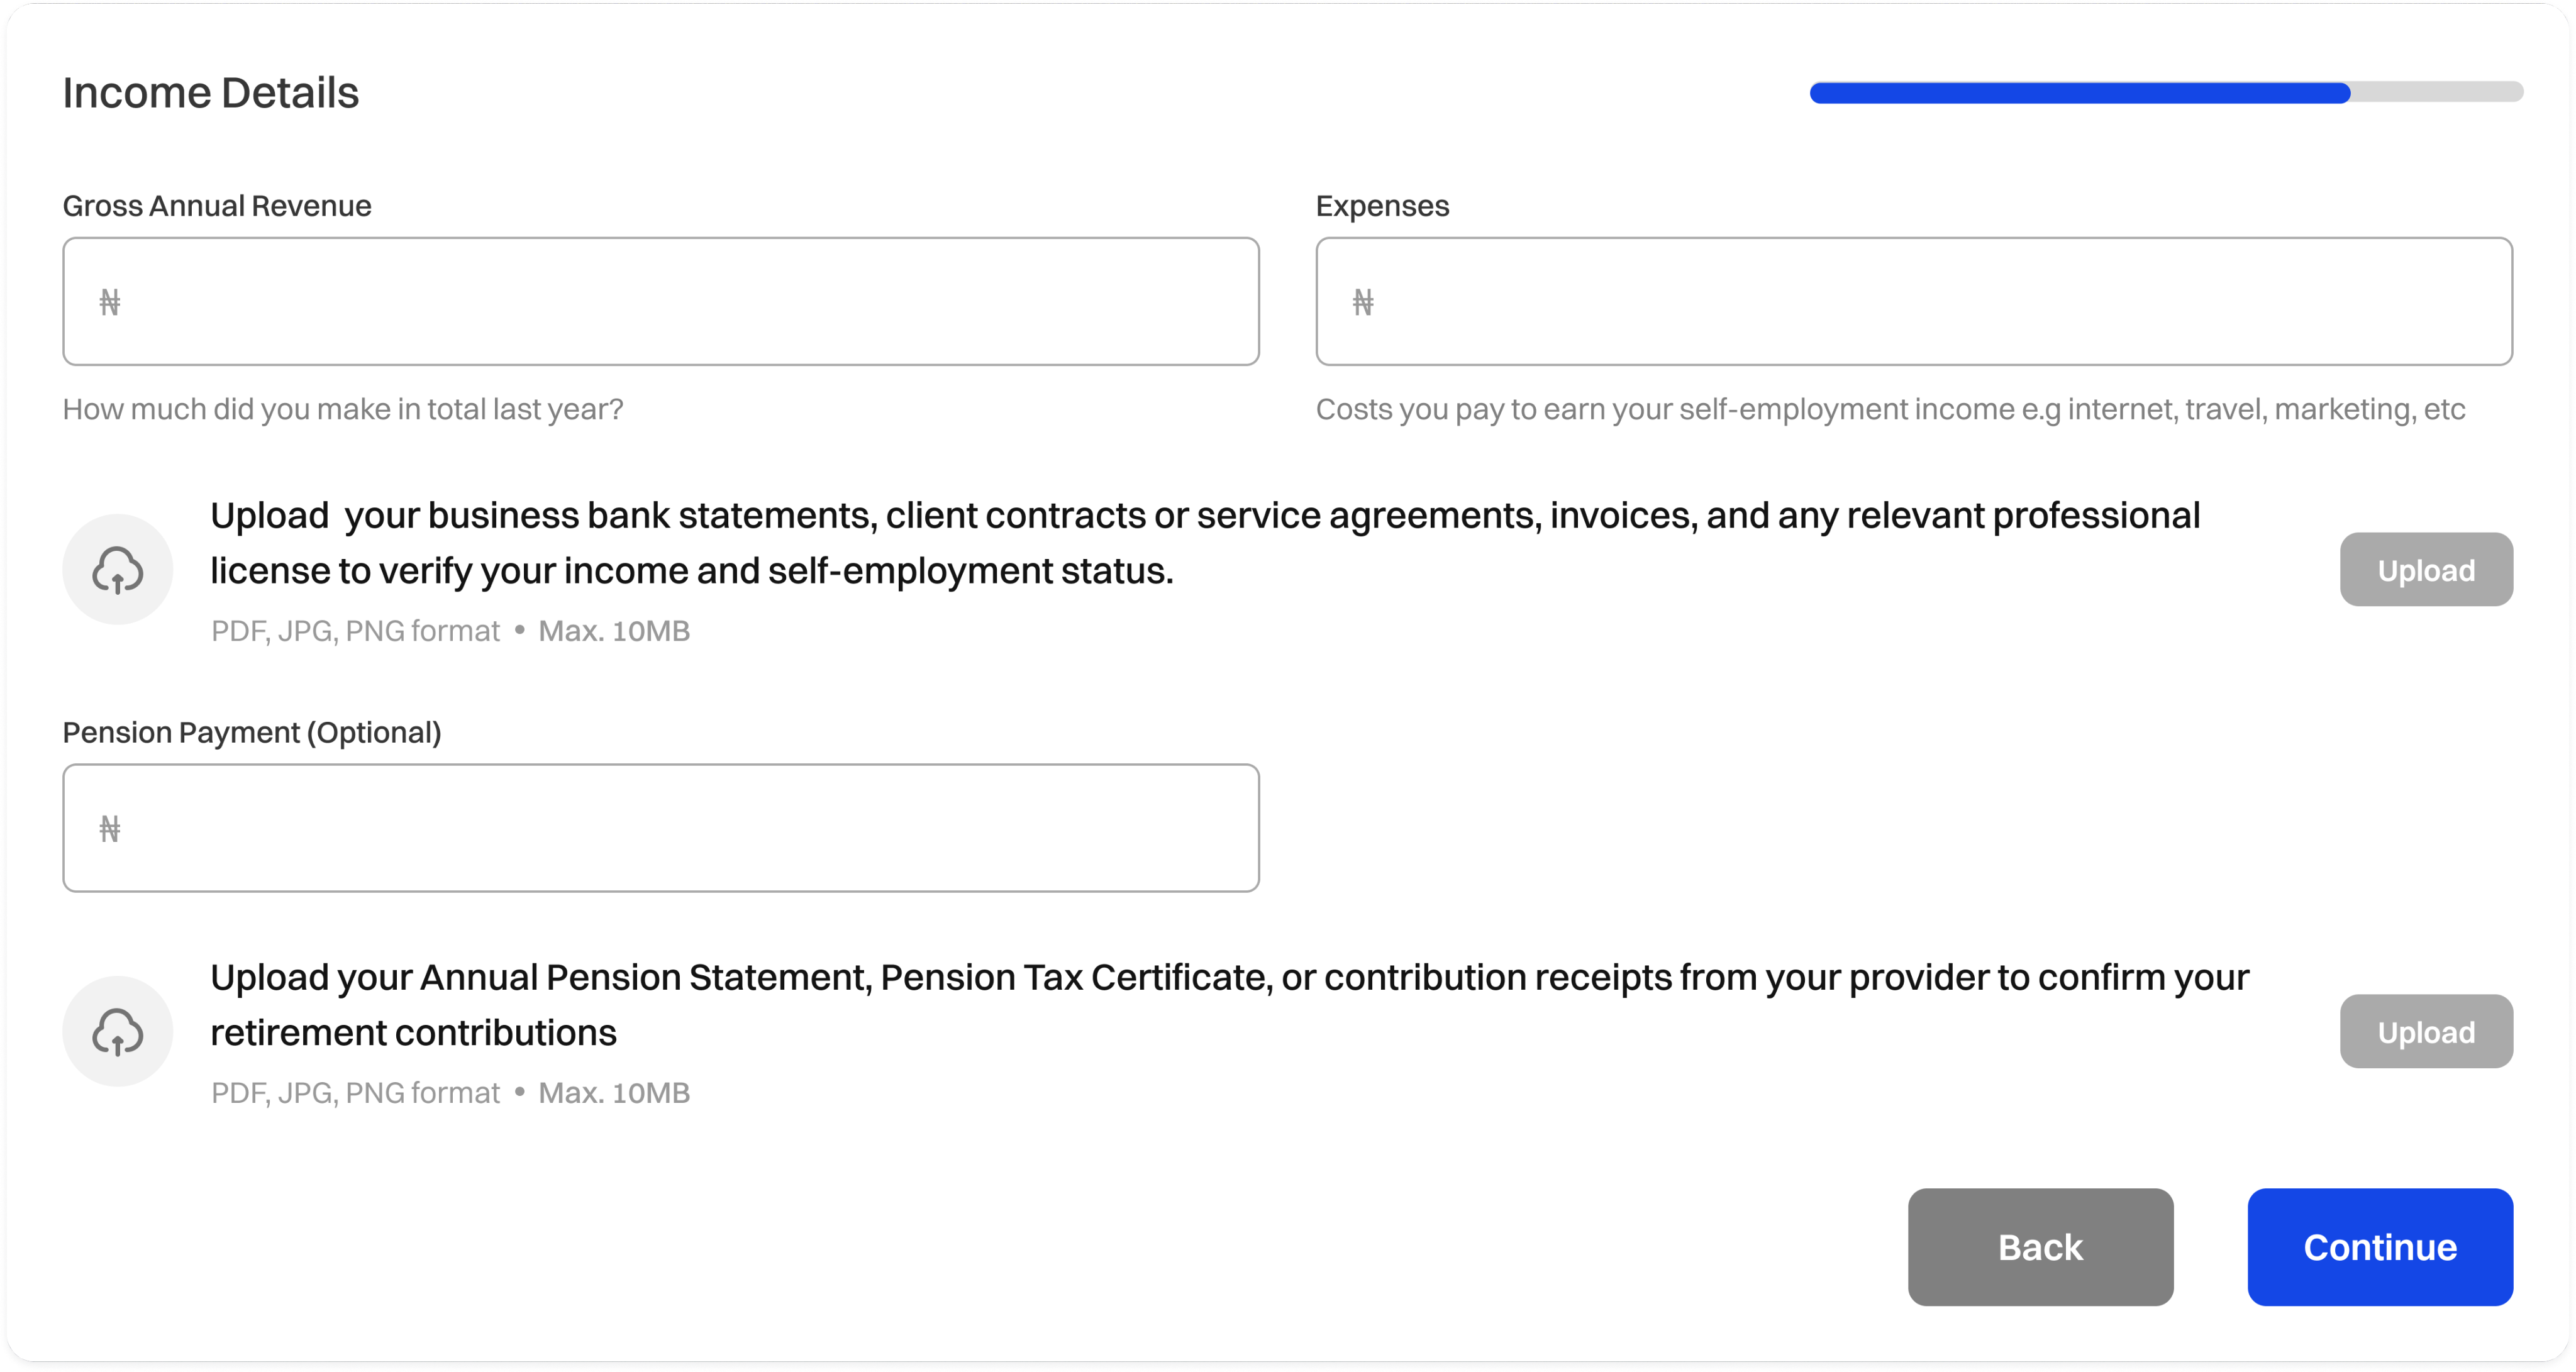
Task: Click the blue filled part of progress bar
Action: pyautogui.click(x=2080, y=93)
